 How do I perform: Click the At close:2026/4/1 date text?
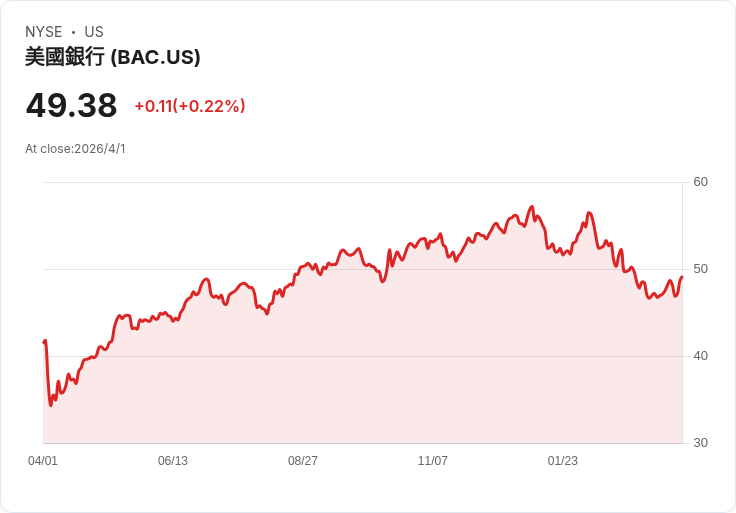[75, 149]
